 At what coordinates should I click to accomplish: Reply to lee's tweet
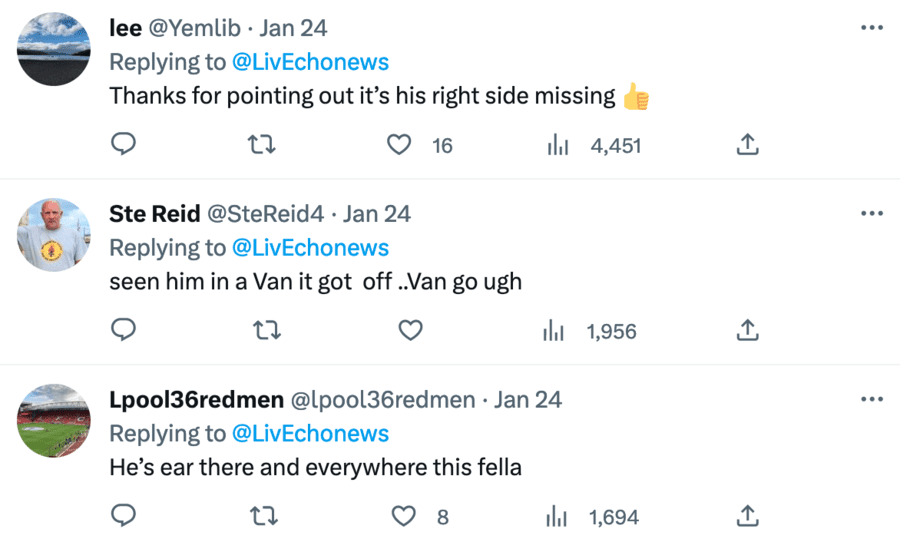(x=123, y=145)
